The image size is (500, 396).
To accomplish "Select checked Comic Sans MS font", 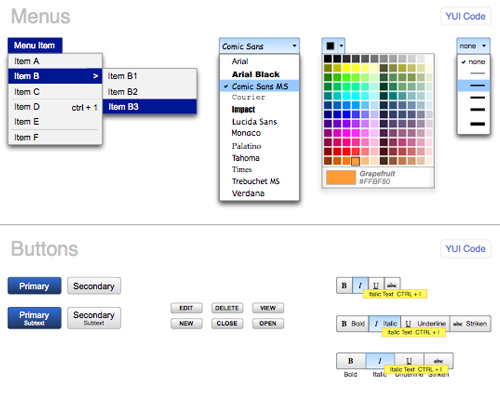I will click(259, 86).
